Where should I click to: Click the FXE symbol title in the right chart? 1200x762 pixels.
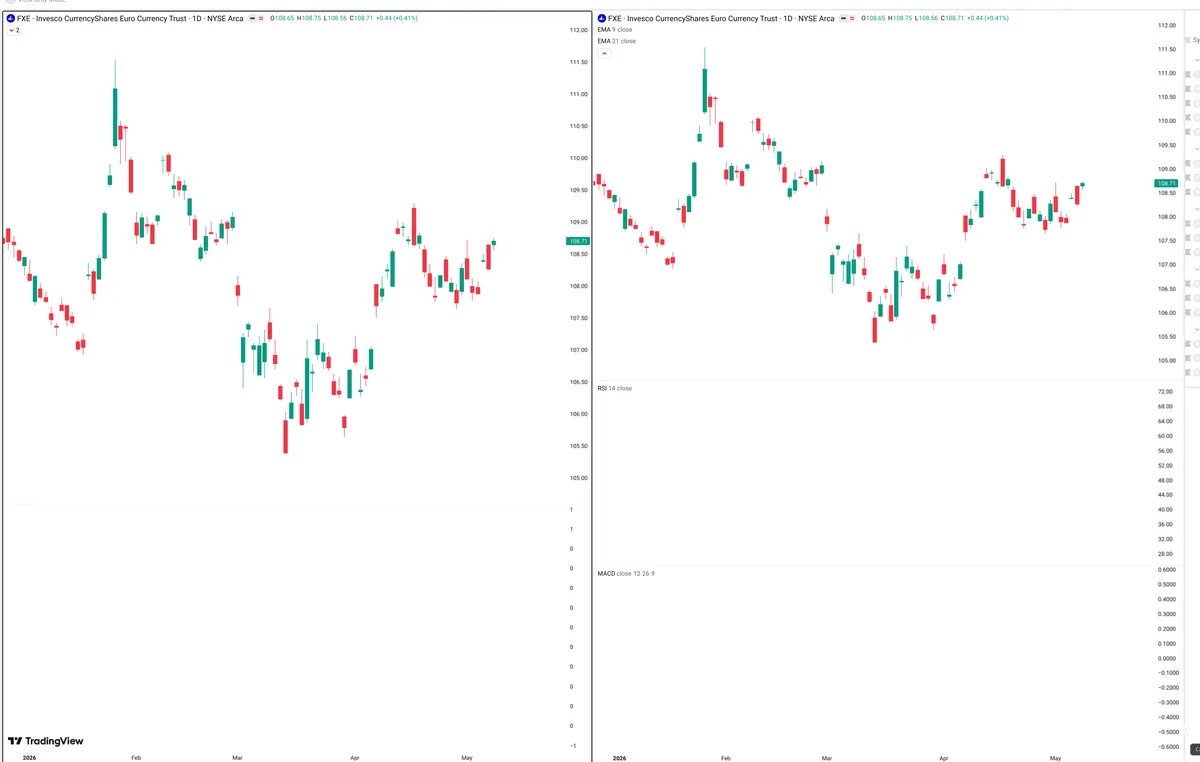[721, 18]
